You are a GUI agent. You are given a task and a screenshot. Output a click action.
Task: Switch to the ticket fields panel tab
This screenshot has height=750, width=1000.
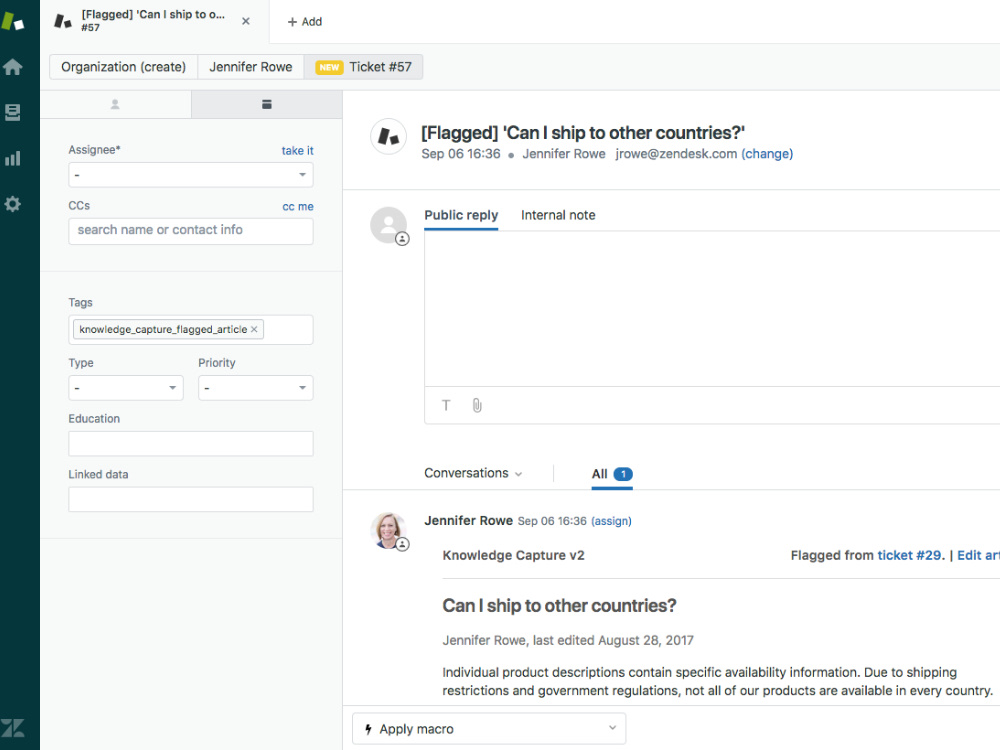click(x=267, y=105)
